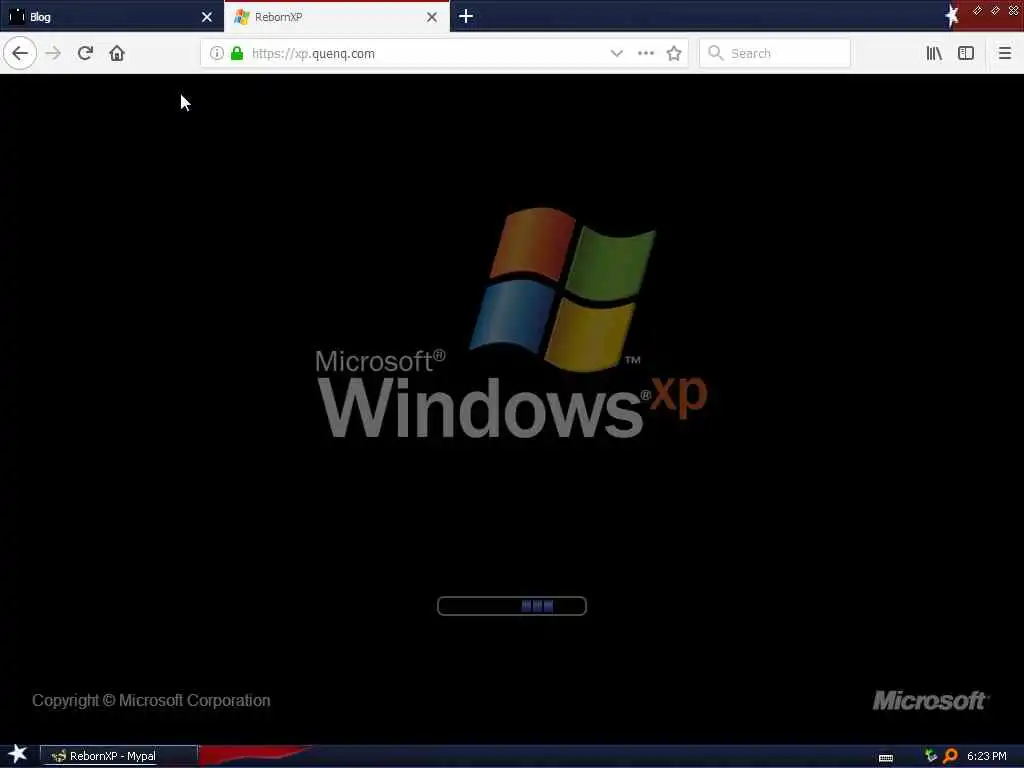The width and height of the screenshot is (1024, 768).
Task: Open the network connection tray icon
Action: pyautogui.click(x=931, y=756)
